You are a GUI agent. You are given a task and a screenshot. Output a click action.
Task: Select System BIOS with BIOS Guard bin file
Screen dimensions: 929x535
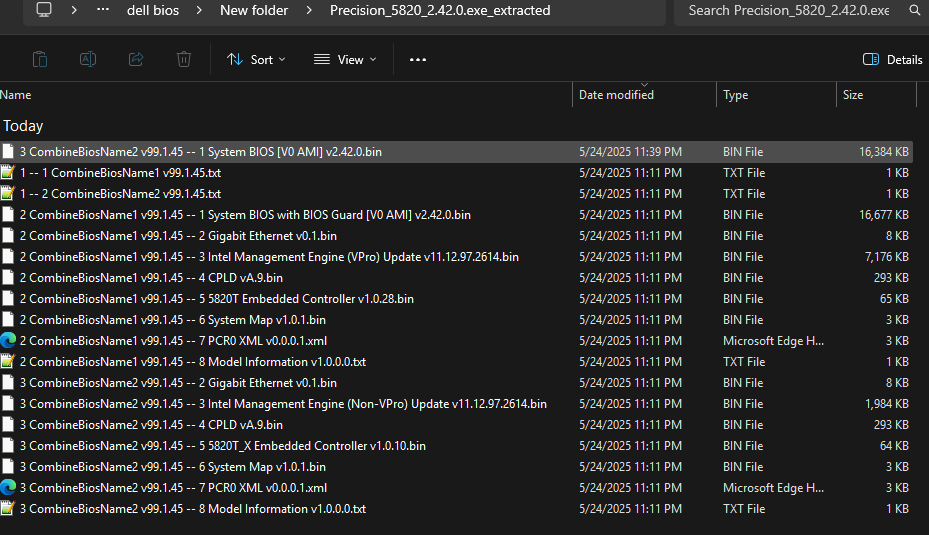click(x=456, y=214)
